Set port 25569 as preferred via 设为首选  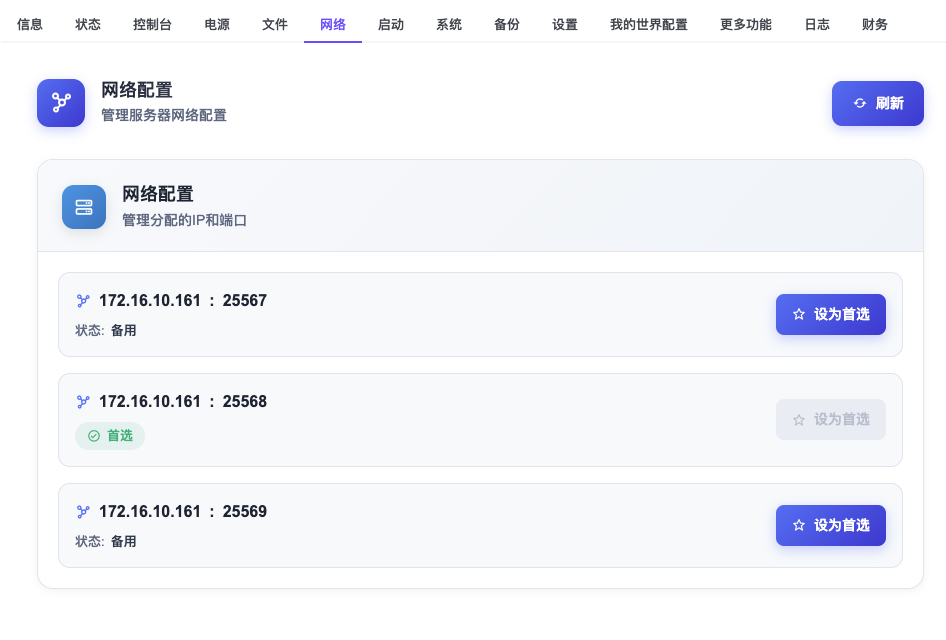(830, 525)
